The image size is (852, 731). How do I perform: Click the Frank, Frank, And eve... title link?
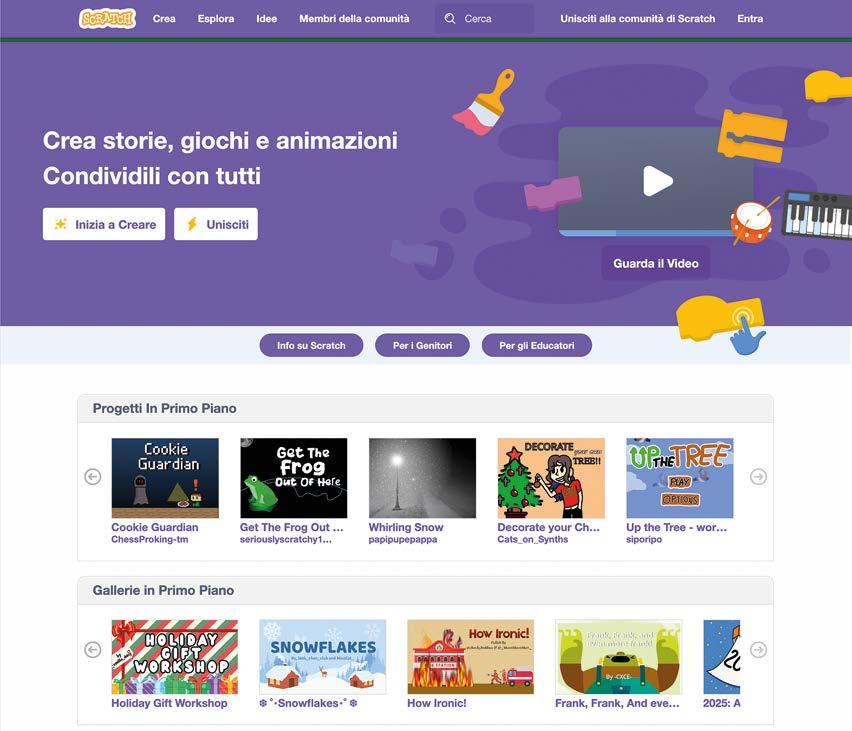tap(617, 703)
